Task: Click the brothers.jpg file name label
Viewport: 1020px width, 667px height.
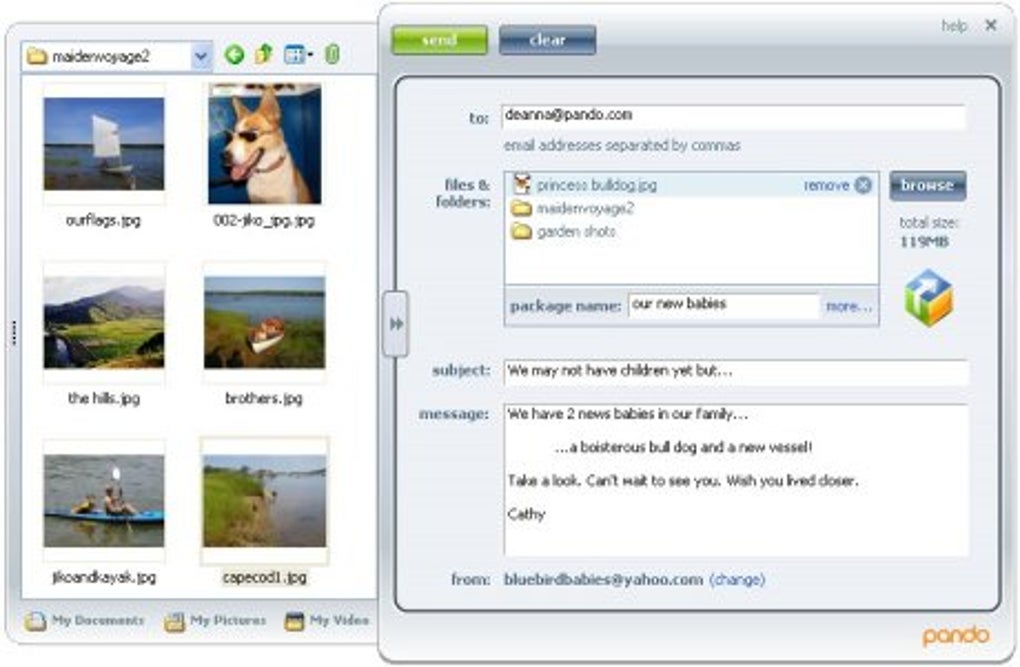Action: (x=263, y=398)
